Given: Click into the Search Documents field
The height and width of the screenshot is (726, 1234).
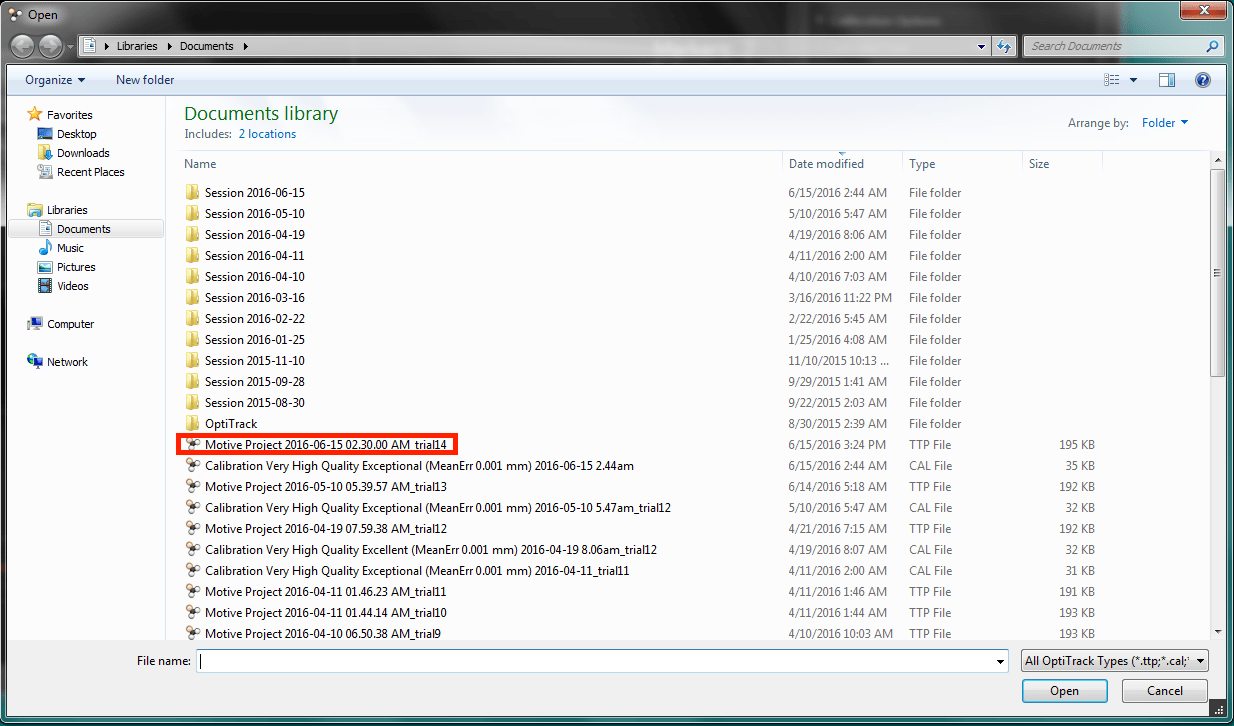Looking at the screenshot, I should tap(1115, 46).
